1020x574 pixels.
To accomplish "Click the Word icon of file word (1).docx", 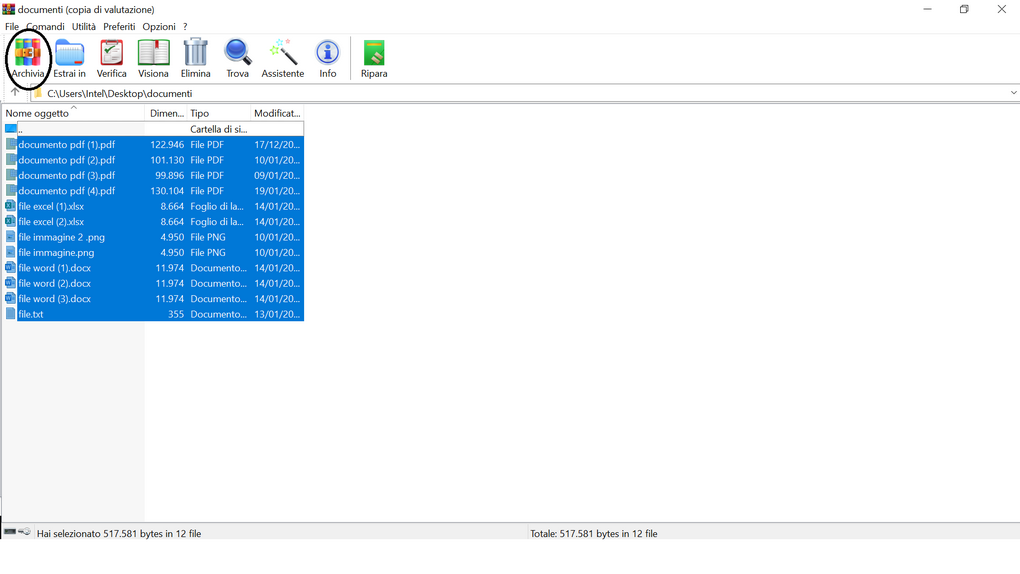I will [10, 267].
